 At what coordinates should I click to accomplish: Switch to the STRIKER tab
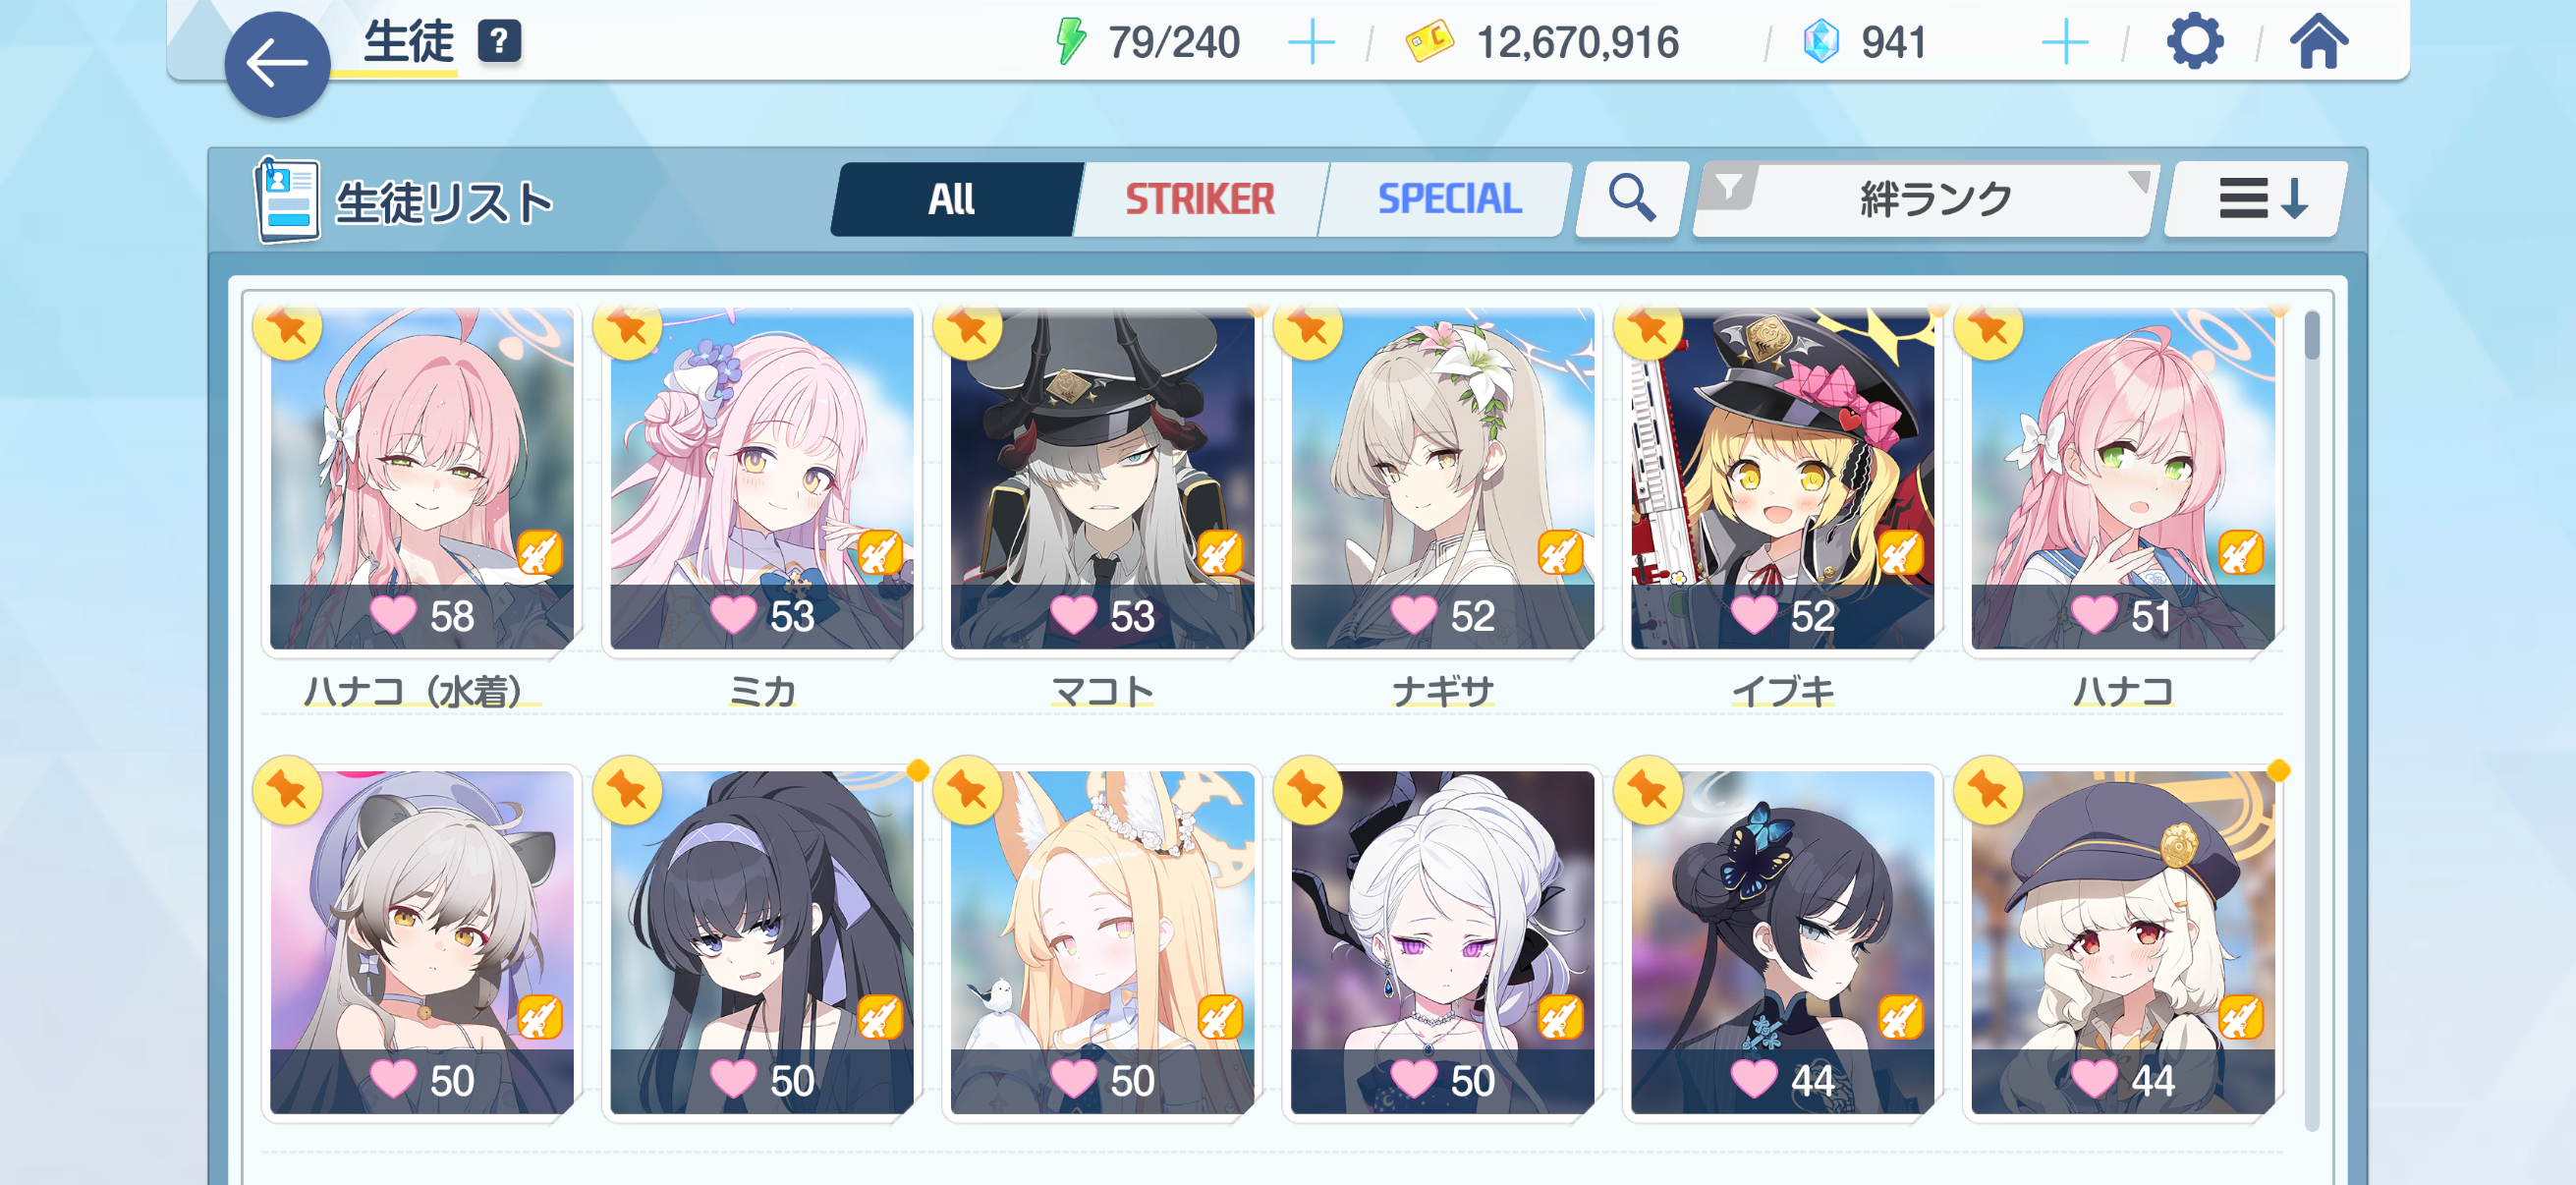[1200, 199]
